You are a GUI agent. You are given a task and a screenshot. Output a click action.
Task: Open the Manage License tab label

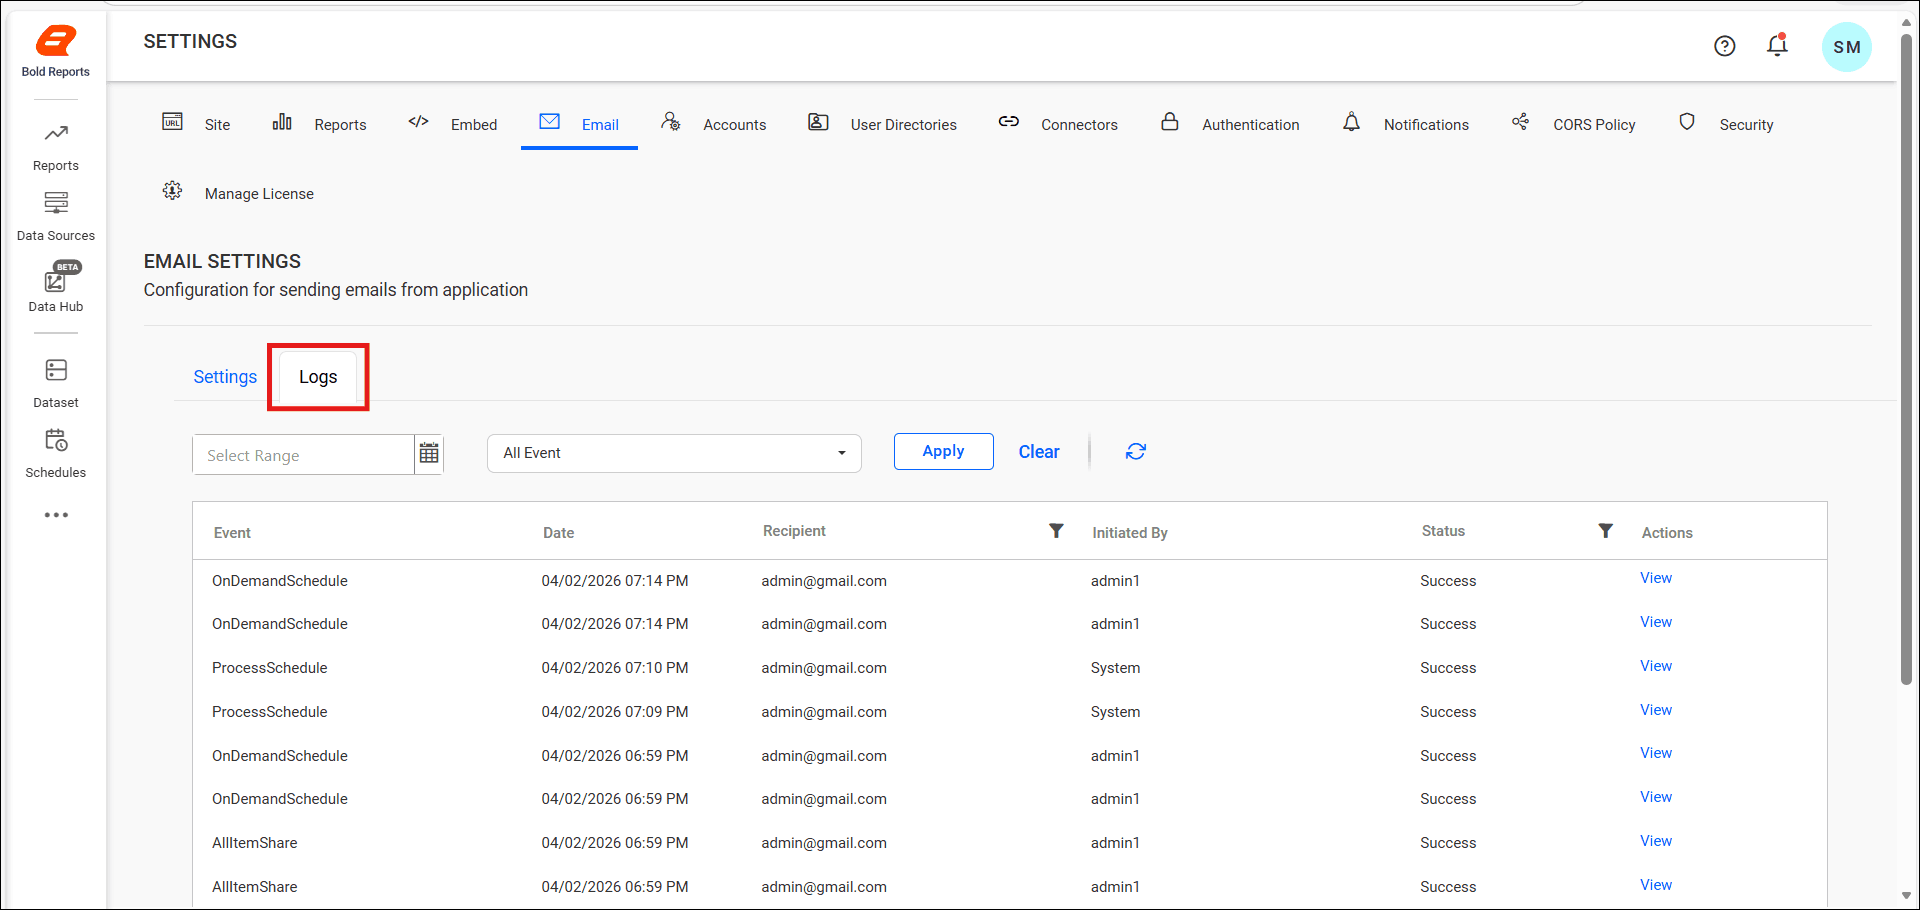[259, 194]
